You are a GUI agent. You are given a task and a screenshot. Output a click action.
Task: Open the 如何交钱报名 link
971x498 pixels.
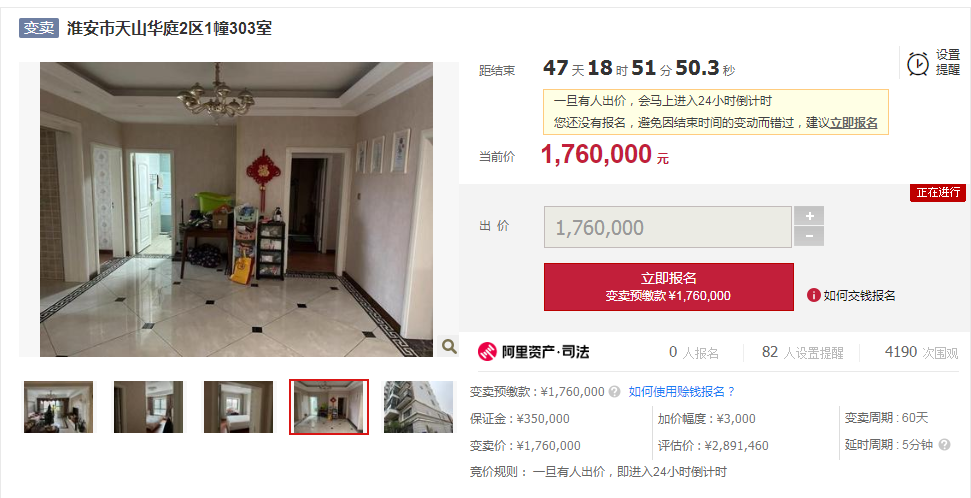point(859,295)
